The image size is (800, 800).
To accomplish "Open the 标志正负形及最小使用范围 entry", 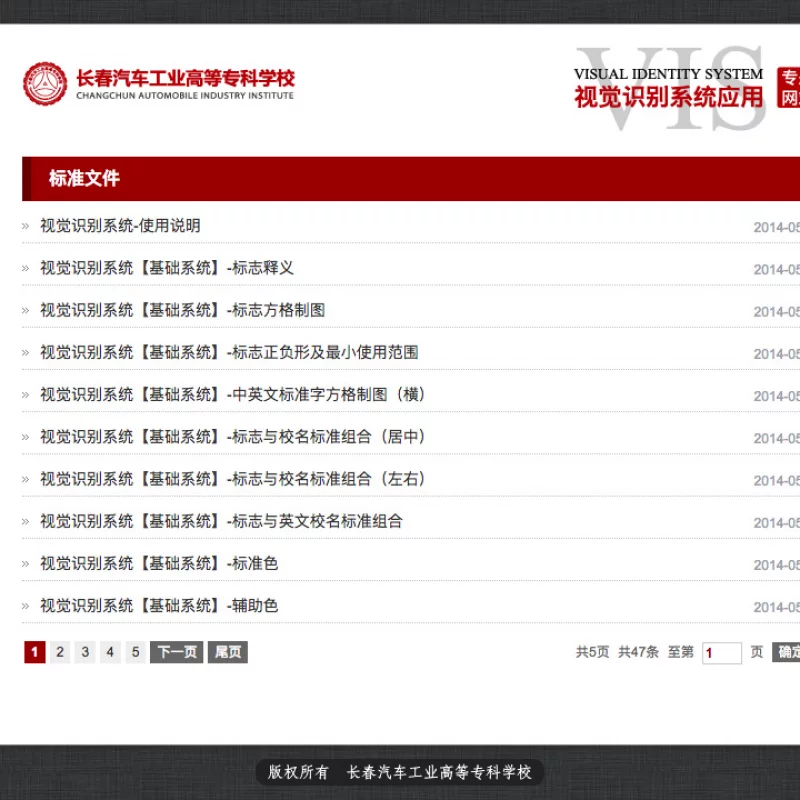I will pyautogui.click(x=227, y=352).
